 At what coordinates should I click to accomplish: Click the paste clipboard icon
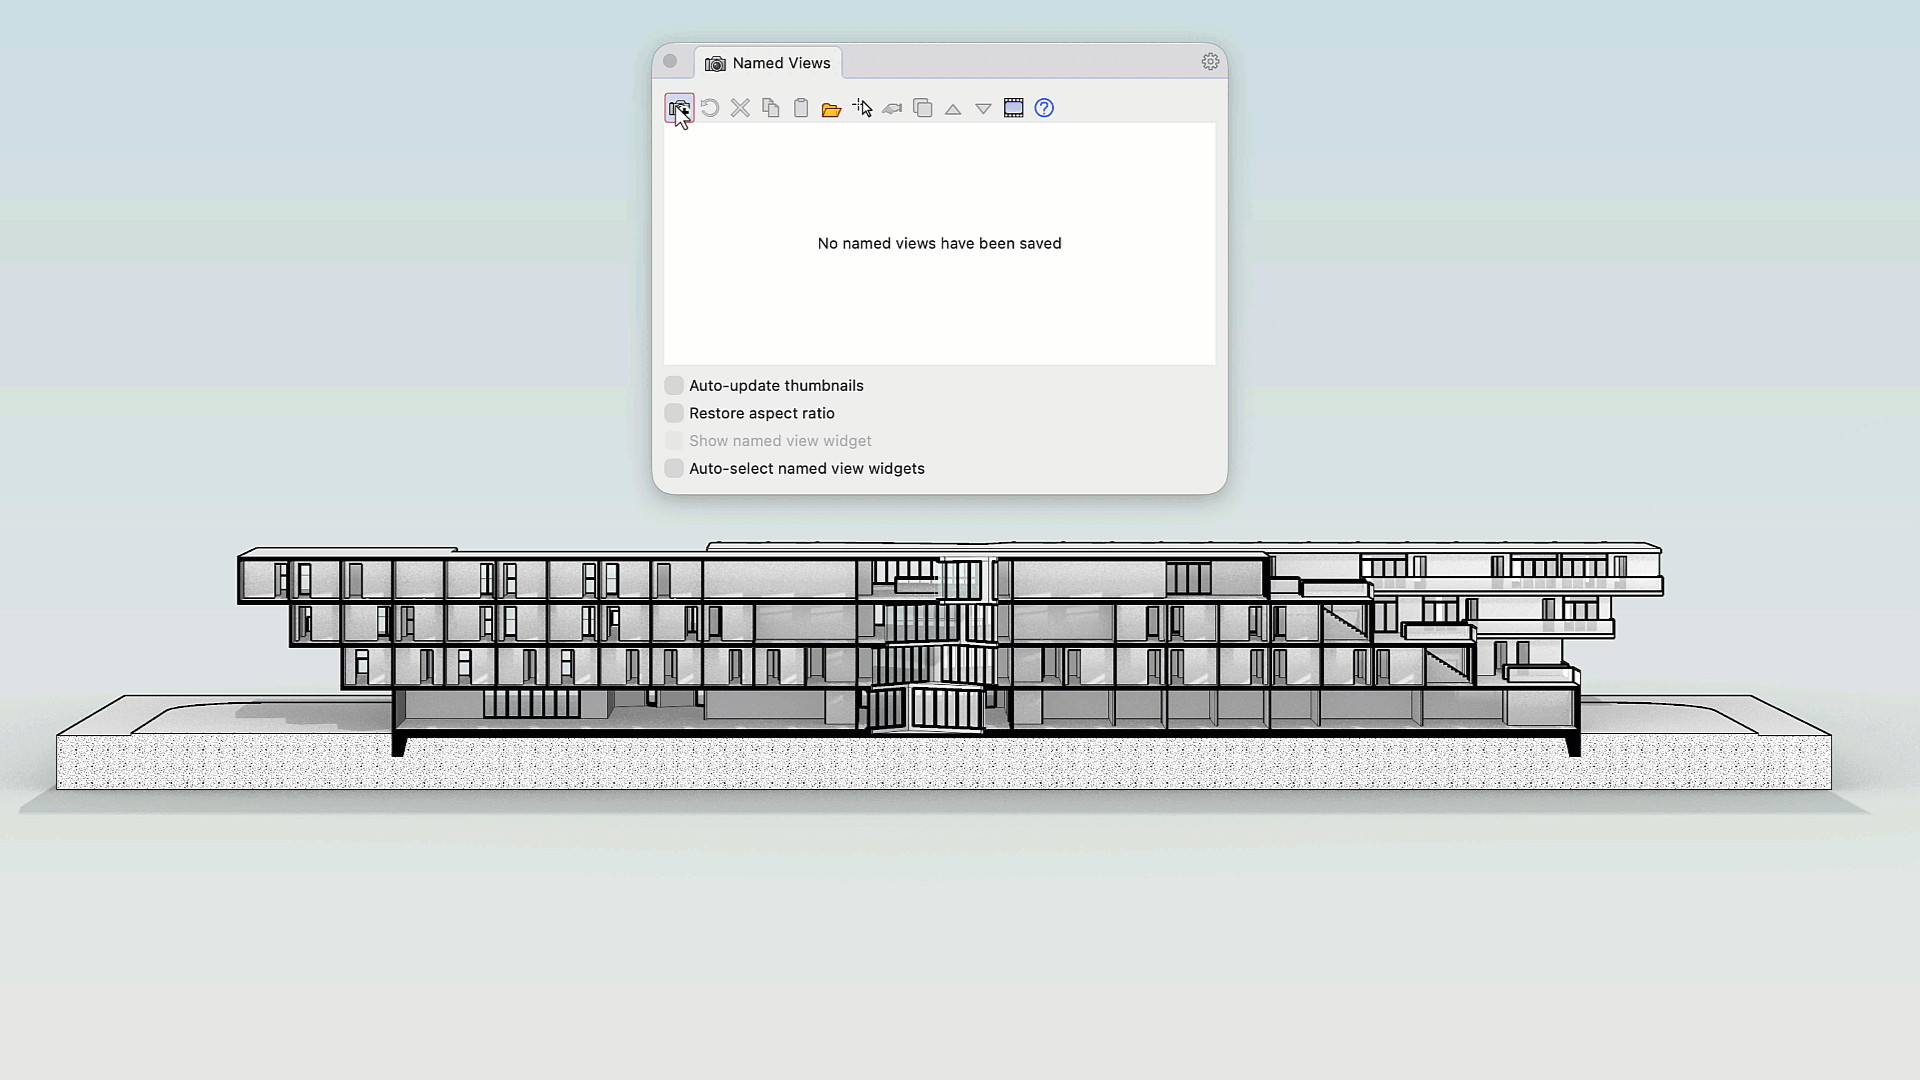point(801,108)
